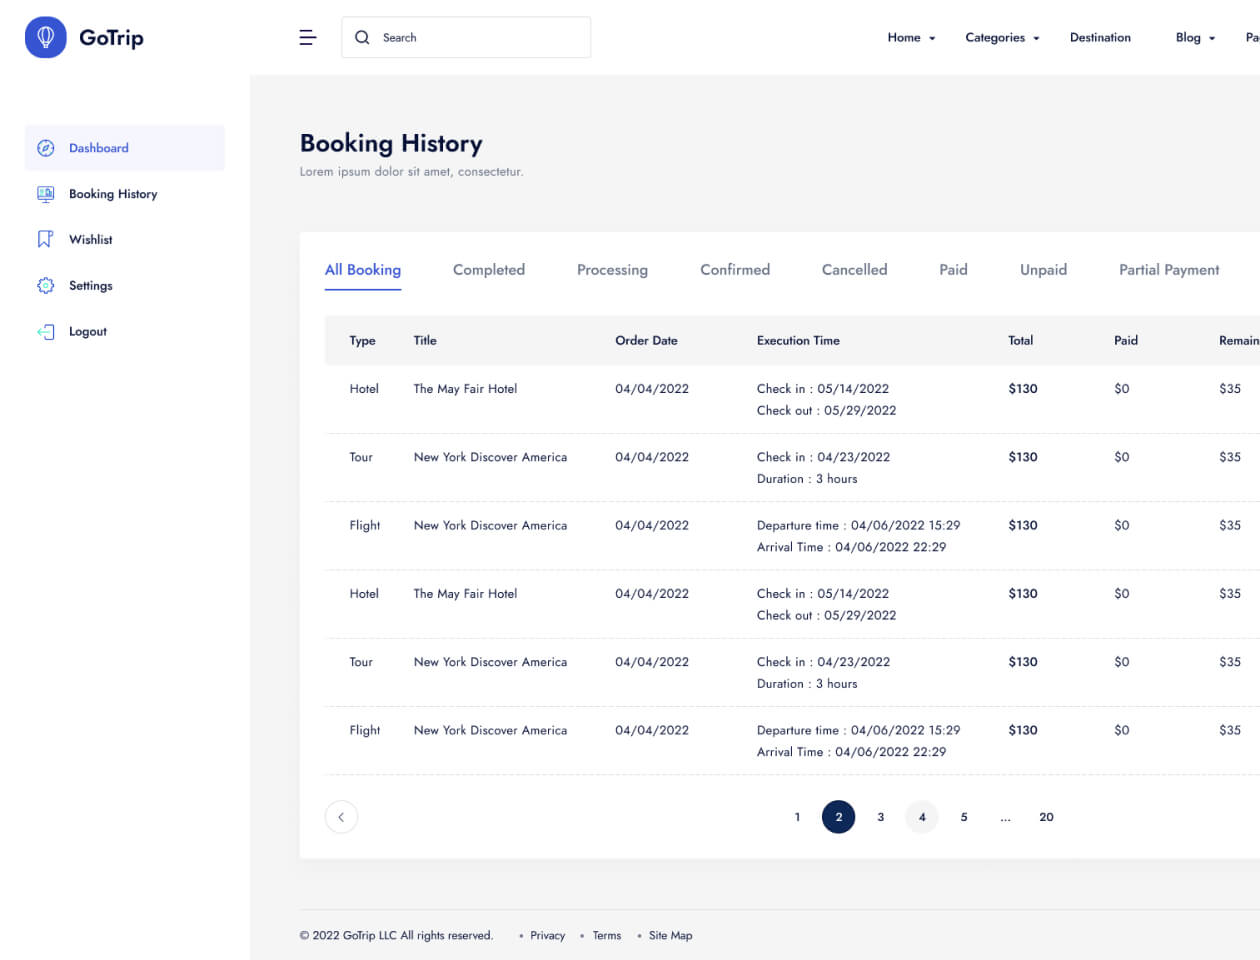Click the Dashboard compass icon in sidebar
Viewport: 1260px width, 960px height.
(45, 148)
